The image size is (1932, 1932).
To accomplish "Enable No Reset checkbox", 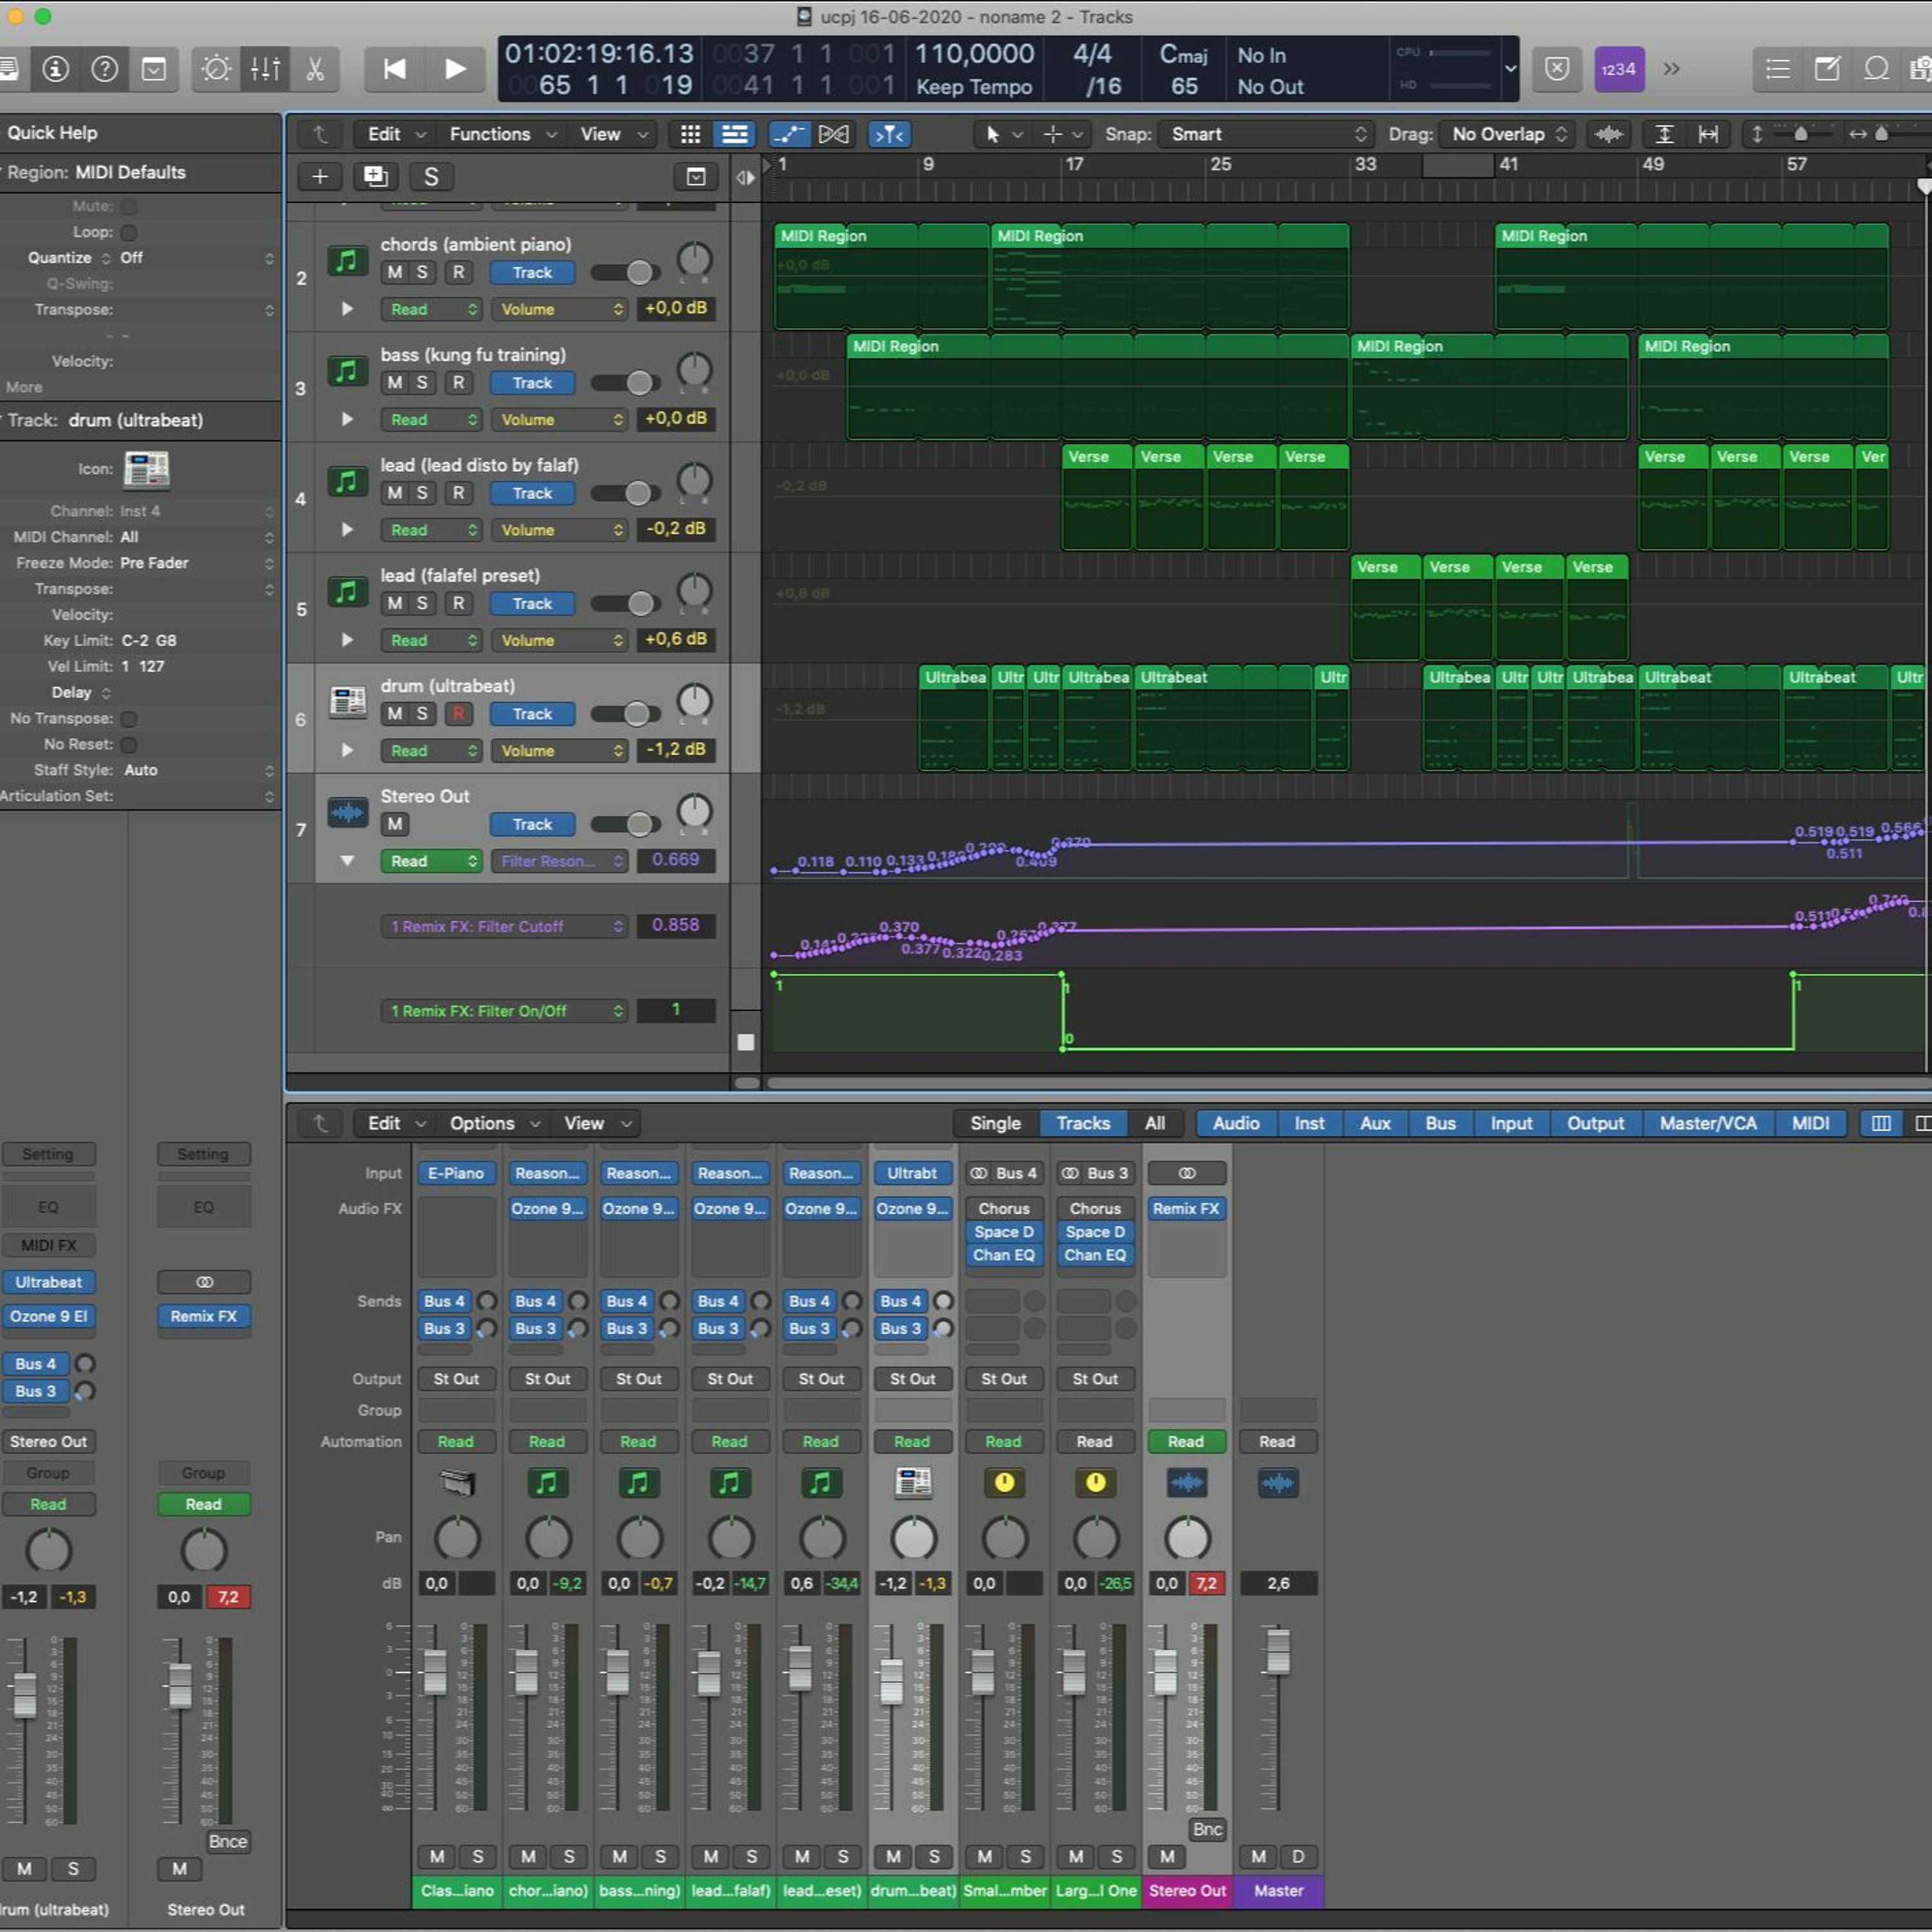I will pos(129,745).
